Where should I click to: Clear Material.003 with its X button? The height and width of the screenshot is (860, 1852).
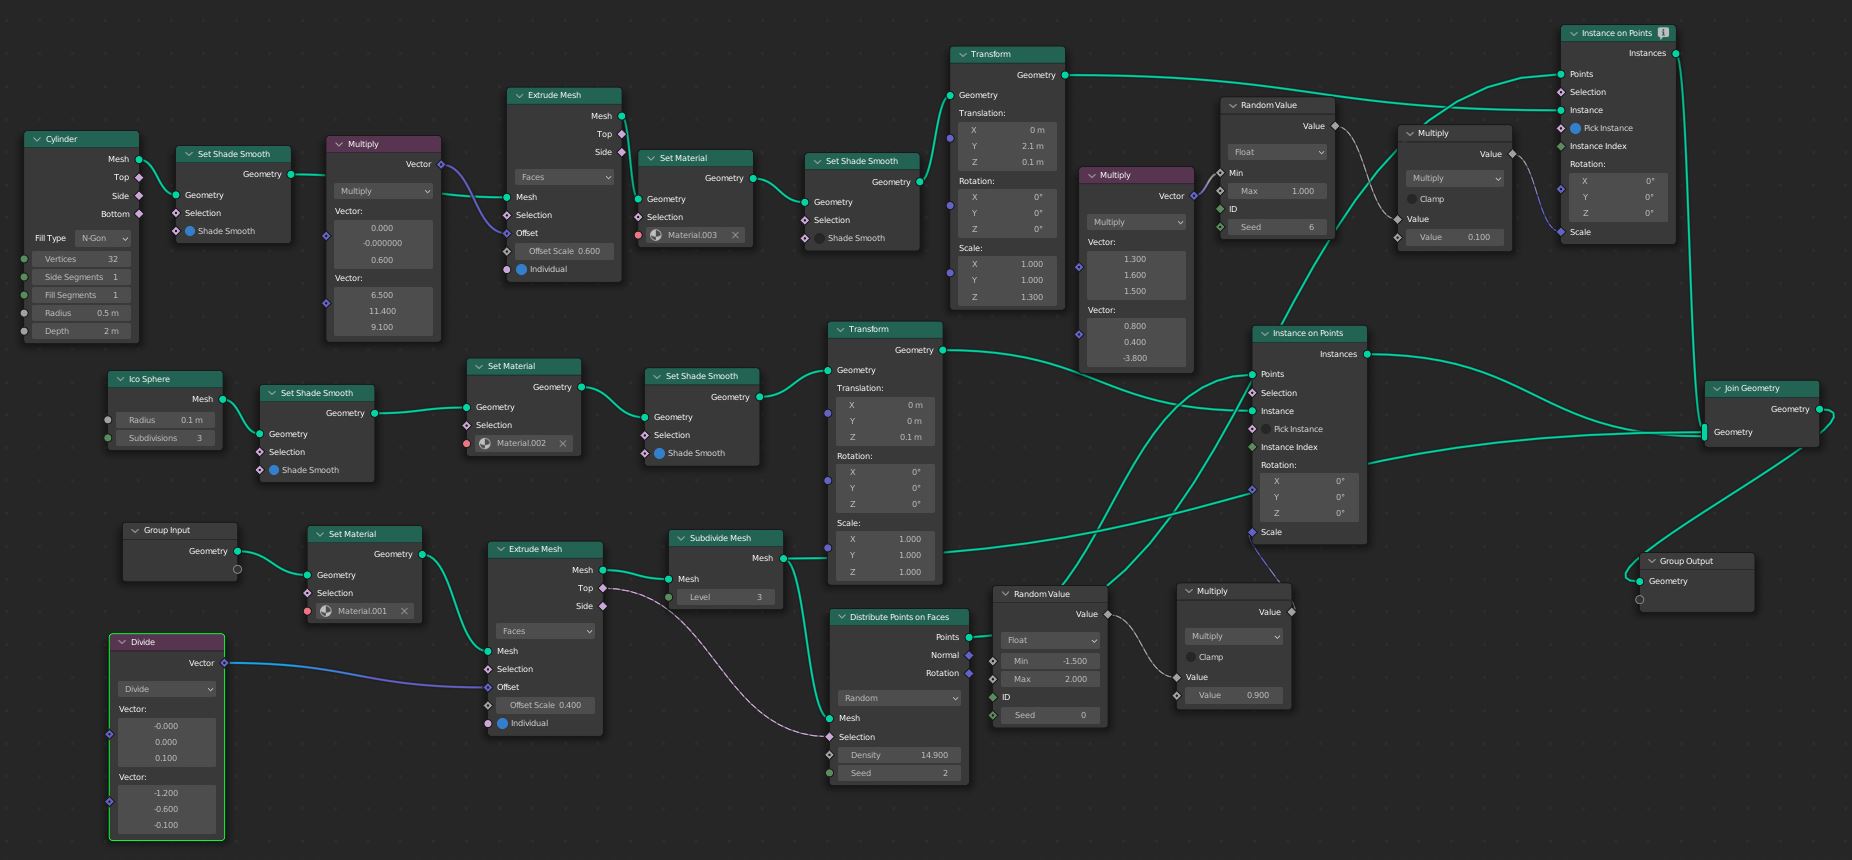click(x=735, y=236)
